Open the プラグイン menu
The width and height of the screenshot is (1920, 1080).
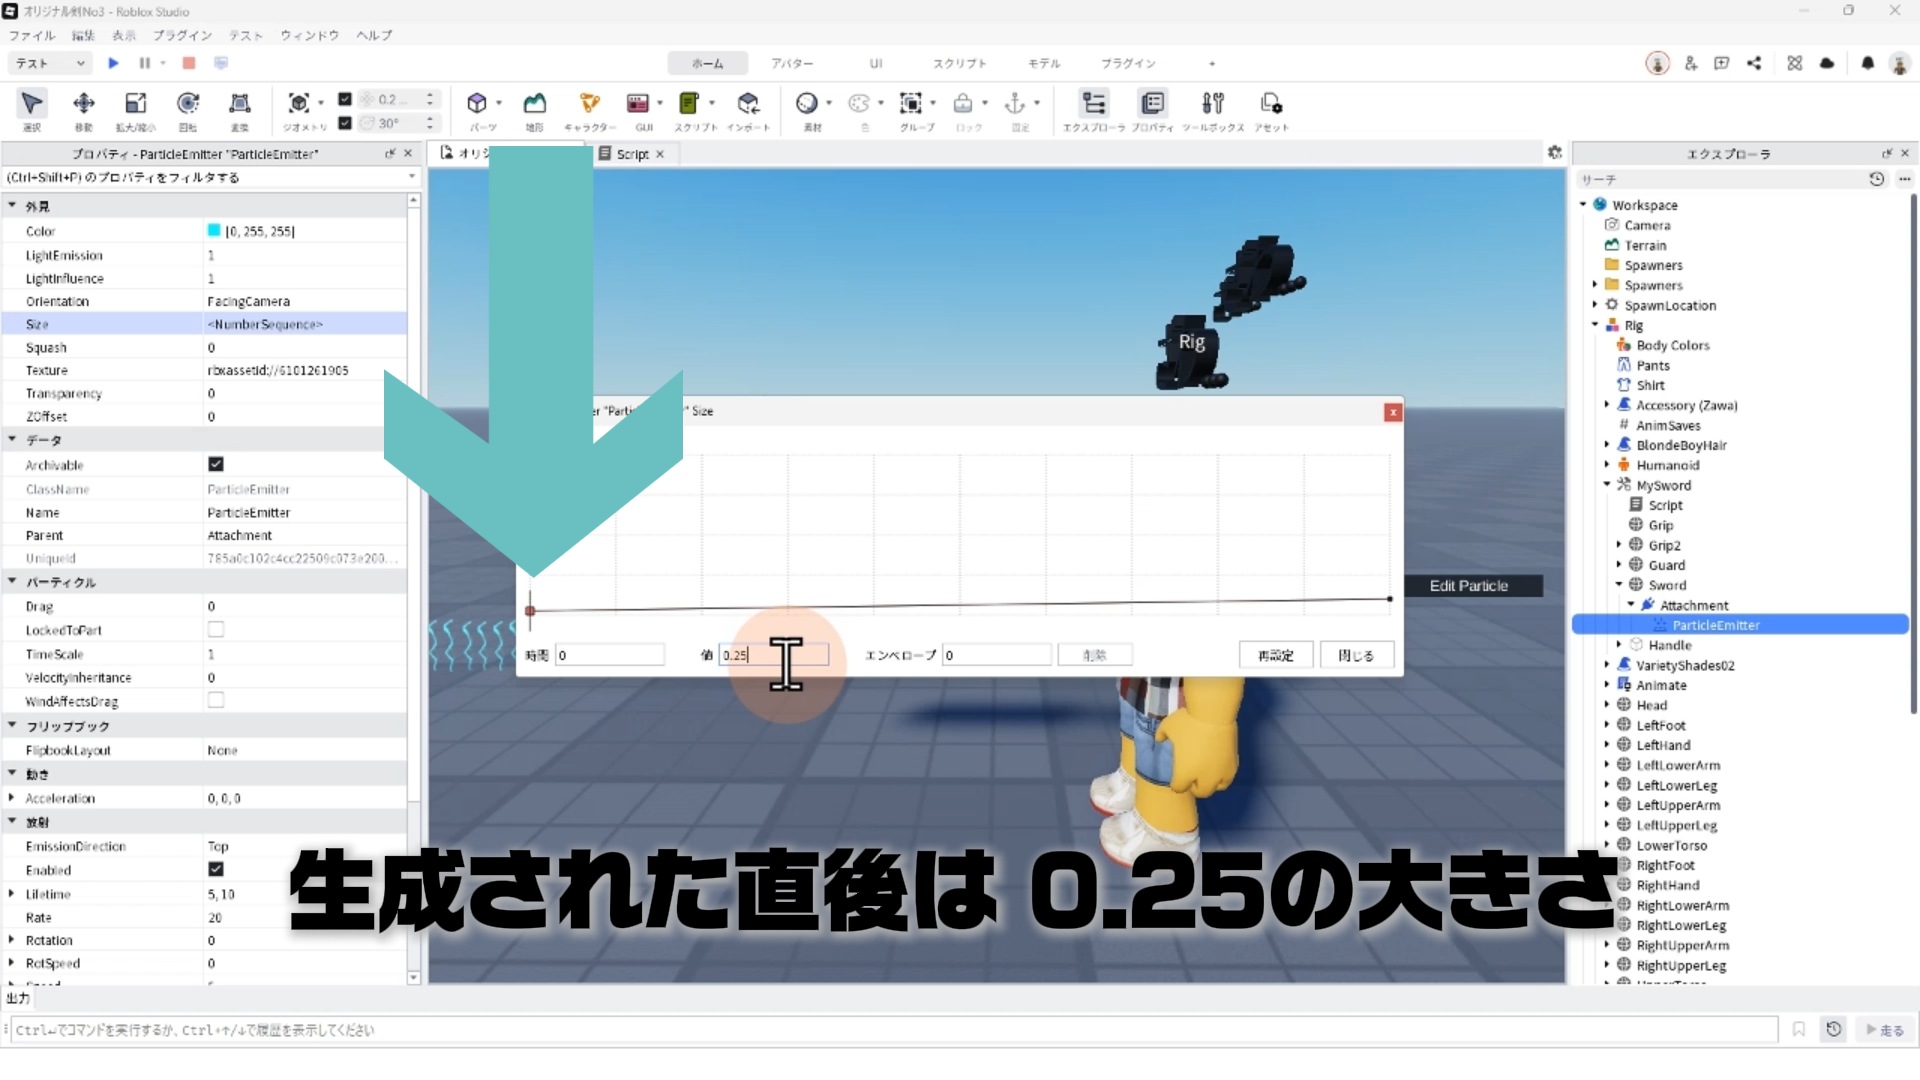(x=182, y=35)
